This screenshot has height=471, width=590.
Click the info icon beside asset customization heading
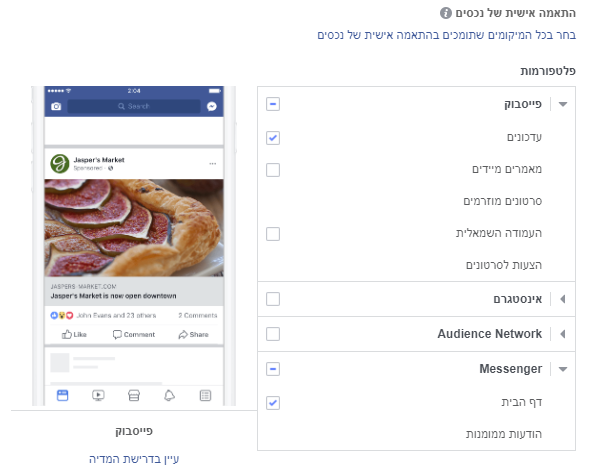(x=446, y=13)
